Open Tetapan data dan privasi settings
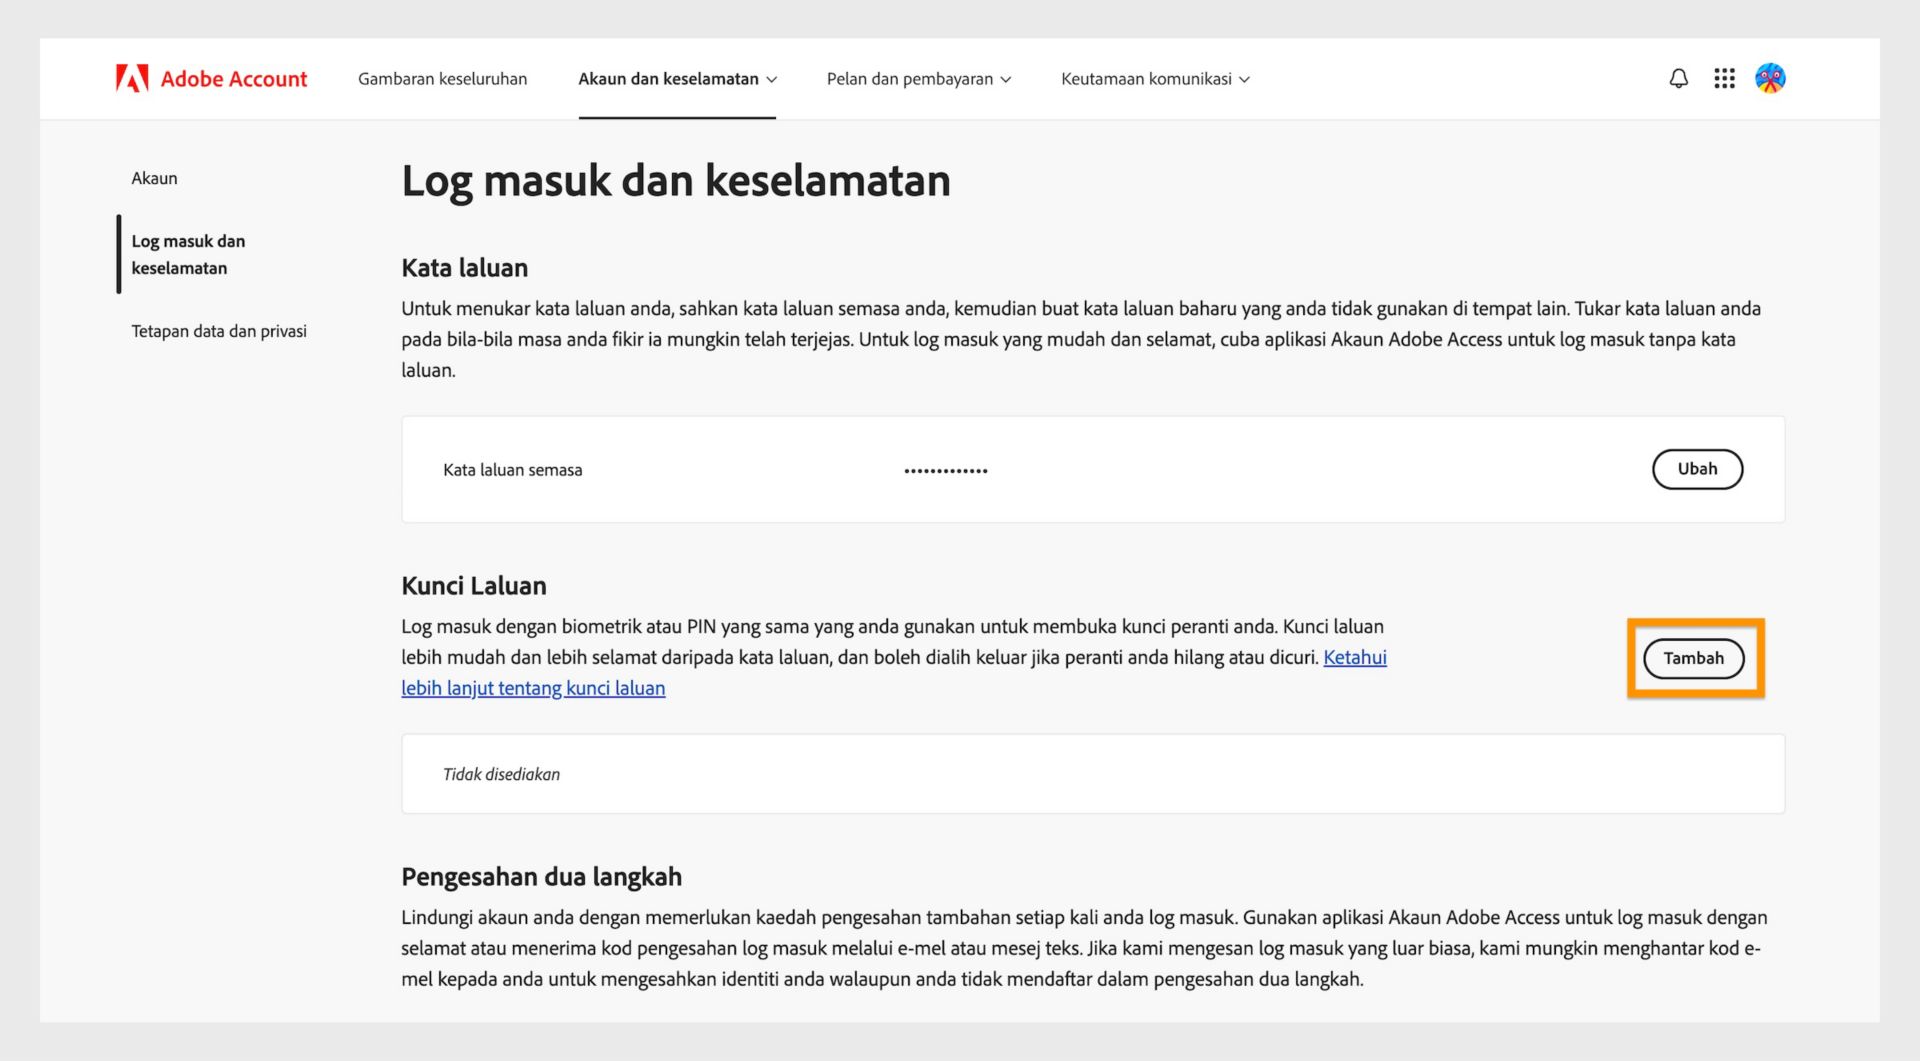The width and height of the screenshot is (1920, 1061). (218, 330)
